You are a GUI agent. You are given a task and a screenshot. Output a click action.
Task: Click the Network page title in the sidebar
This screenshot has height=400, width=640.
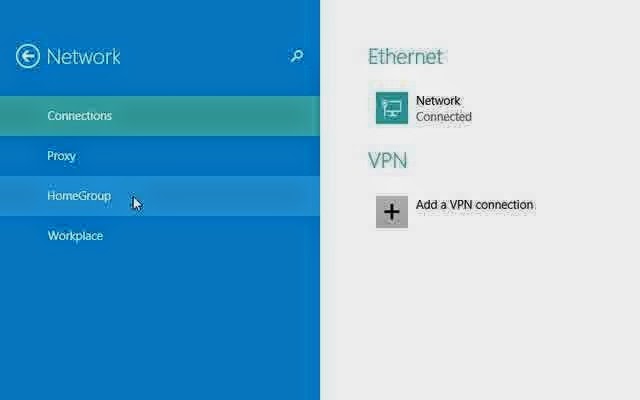pyautogui.click(x=84, y=56)
